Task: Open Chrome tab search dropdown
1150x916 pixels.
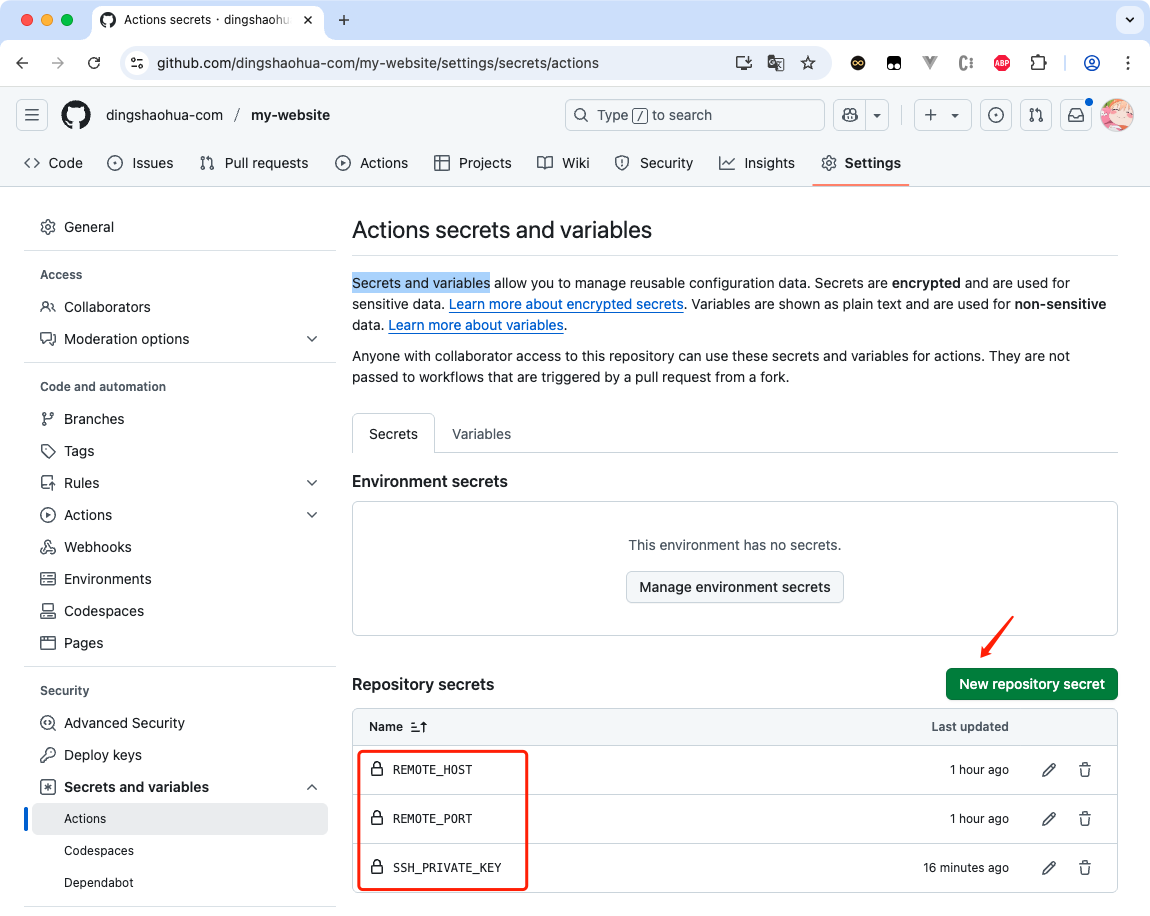Action: tap(1129, 20)
